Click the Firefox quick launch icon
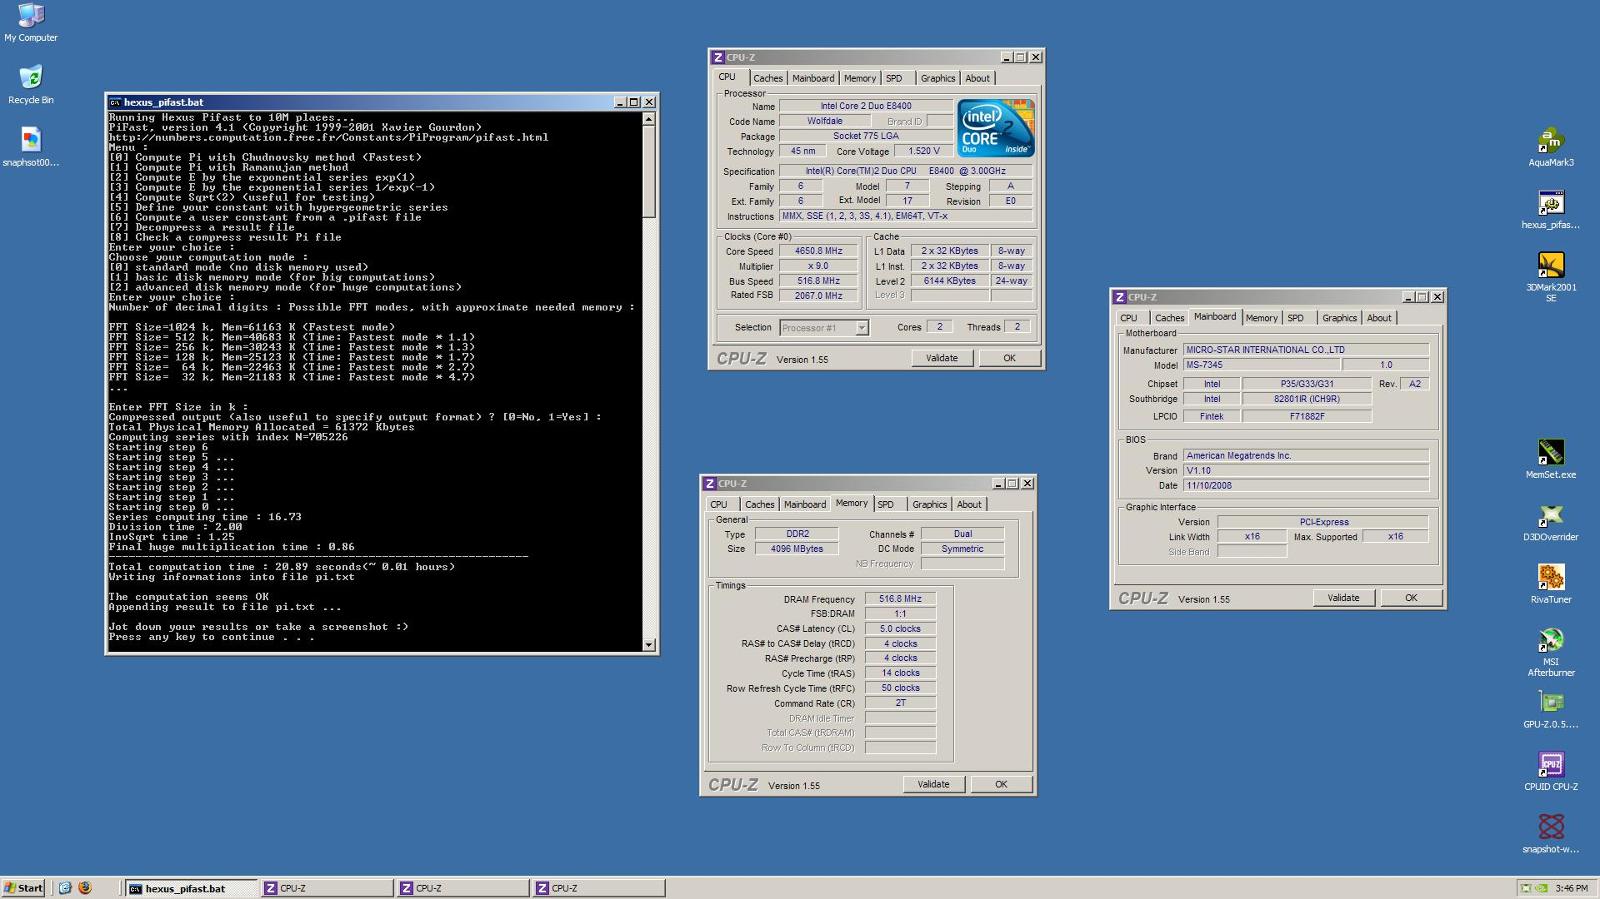 [85, 888]
